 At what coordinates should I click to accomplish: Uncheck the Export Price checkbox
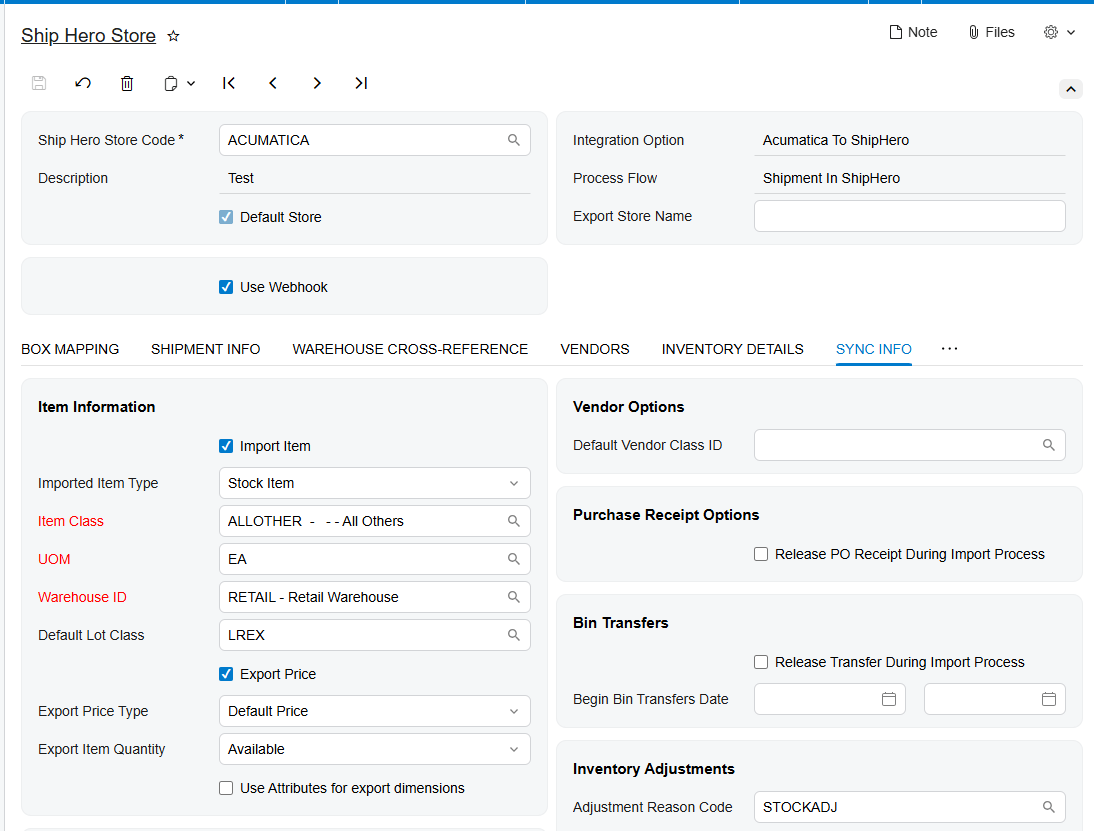coord(226,674)
